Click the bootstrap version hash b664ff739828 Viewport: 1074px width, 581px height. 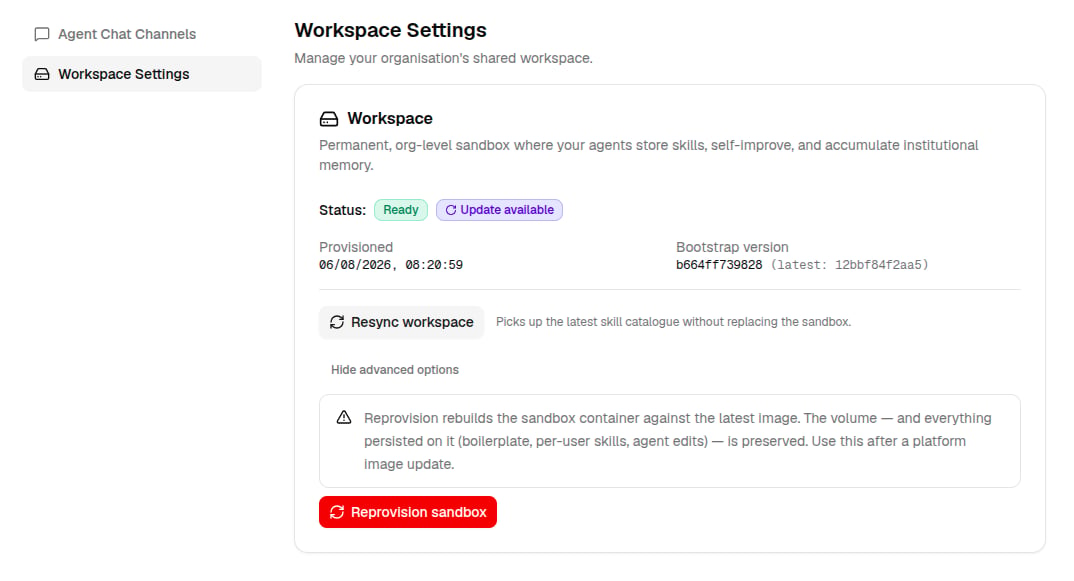(719, 265)
